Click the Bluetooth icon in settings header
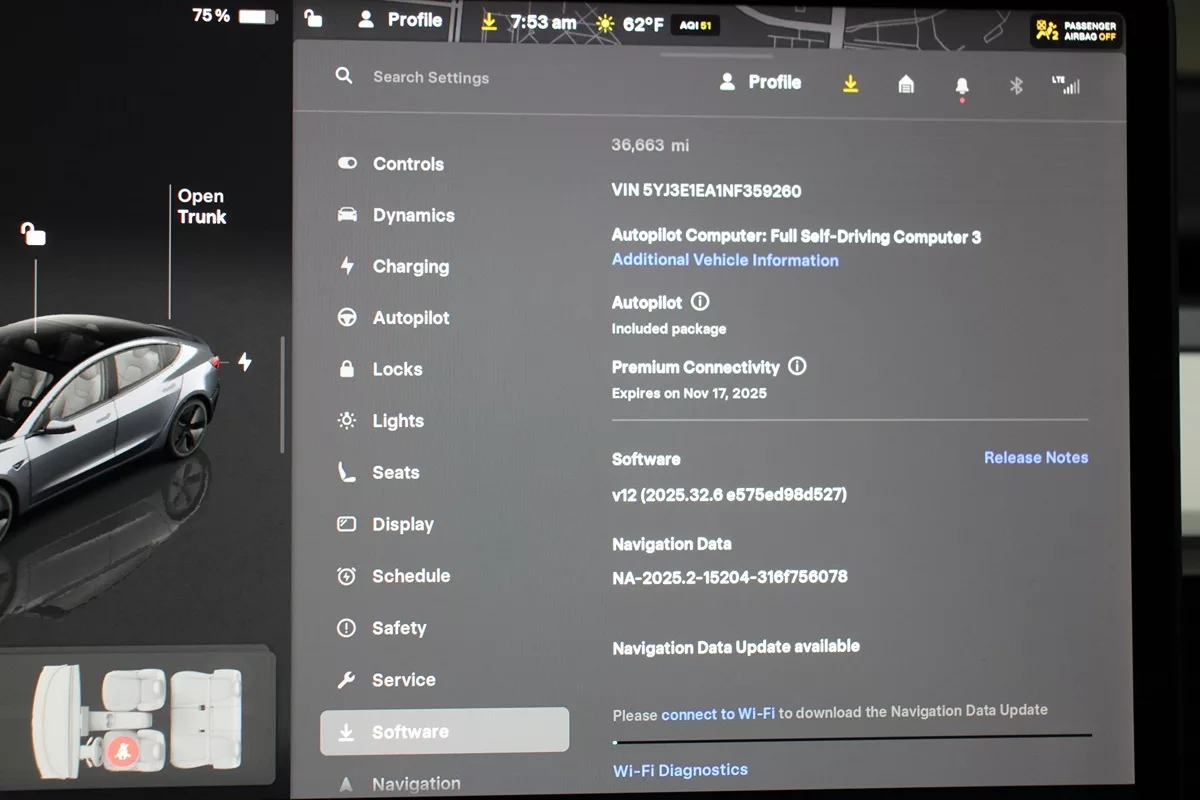Image resolution: width=1200 pixels, height=800 pixels. tap(1016, 85)
